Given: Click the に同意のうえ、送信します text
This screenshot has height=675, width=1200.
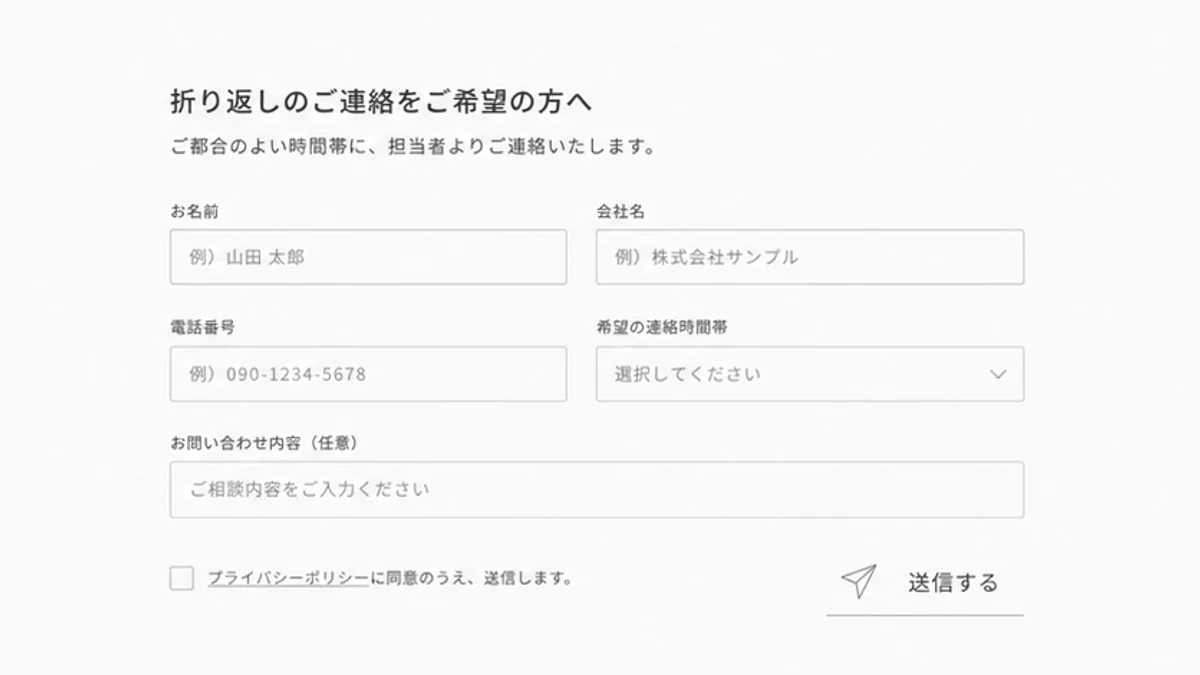Looking at the screenshot, I should coord(471,578).
